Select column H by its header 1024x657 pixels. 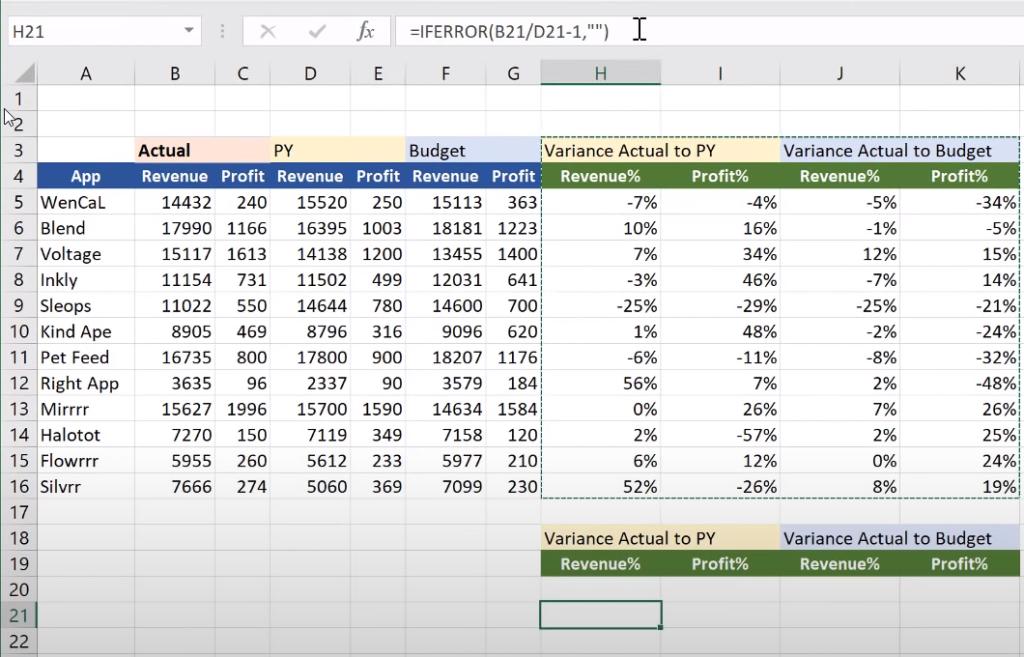[x=599, y=73]
